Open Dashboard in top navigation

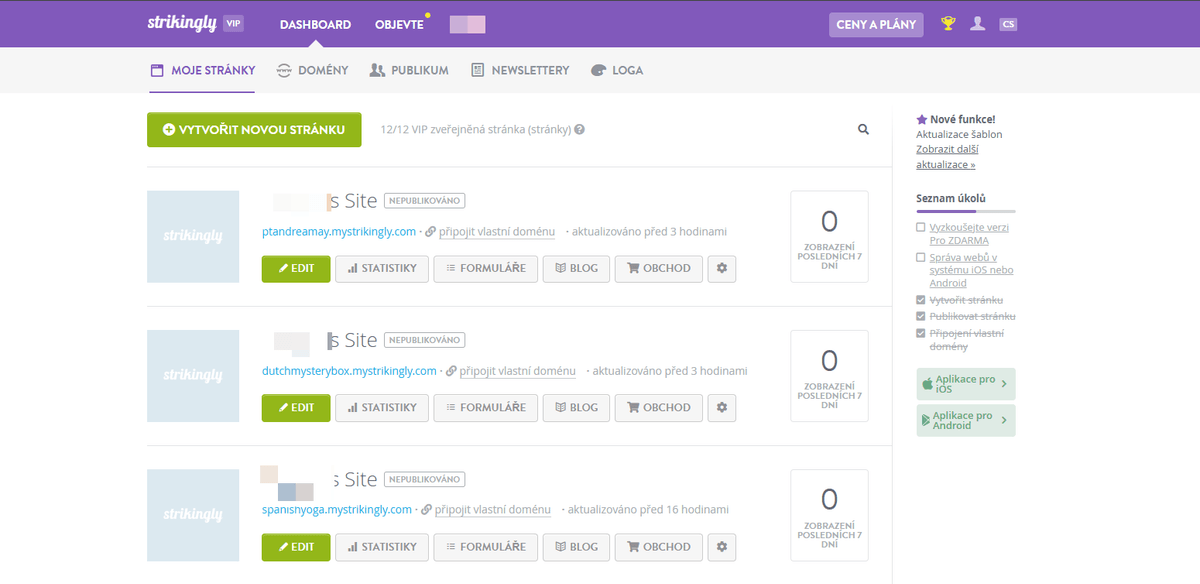pos(315,24)
